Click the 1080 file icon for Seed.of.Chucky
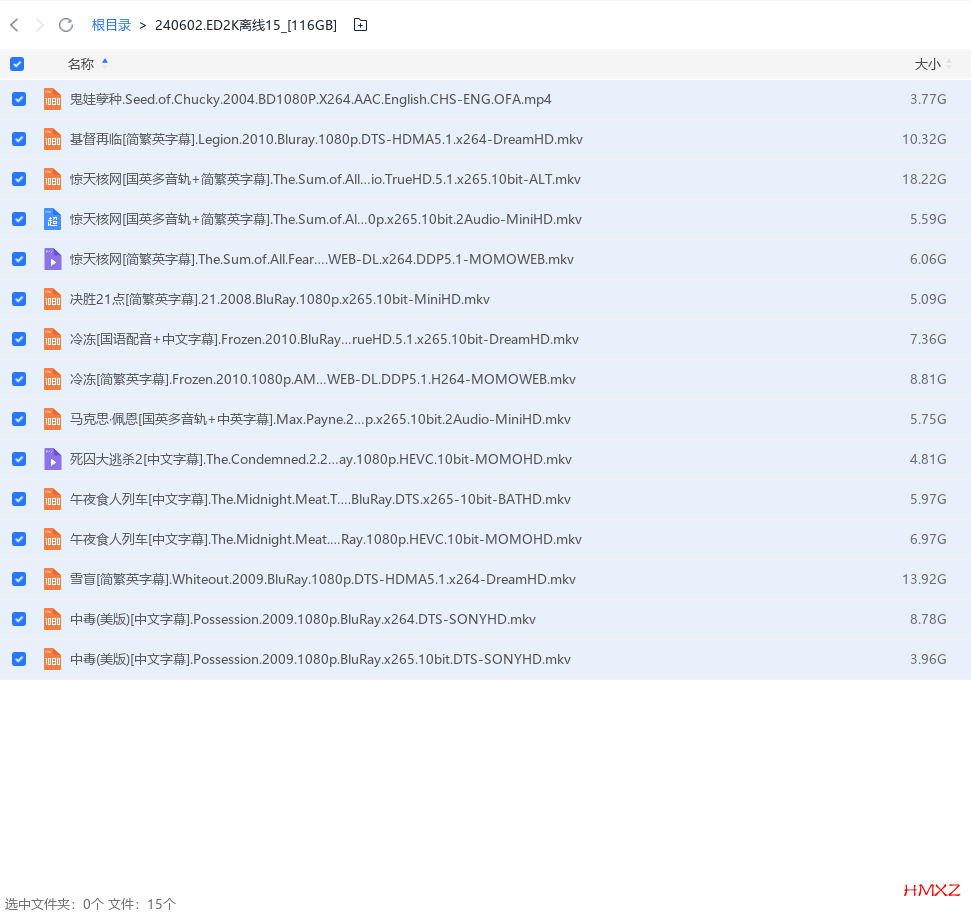 point(52,99)
